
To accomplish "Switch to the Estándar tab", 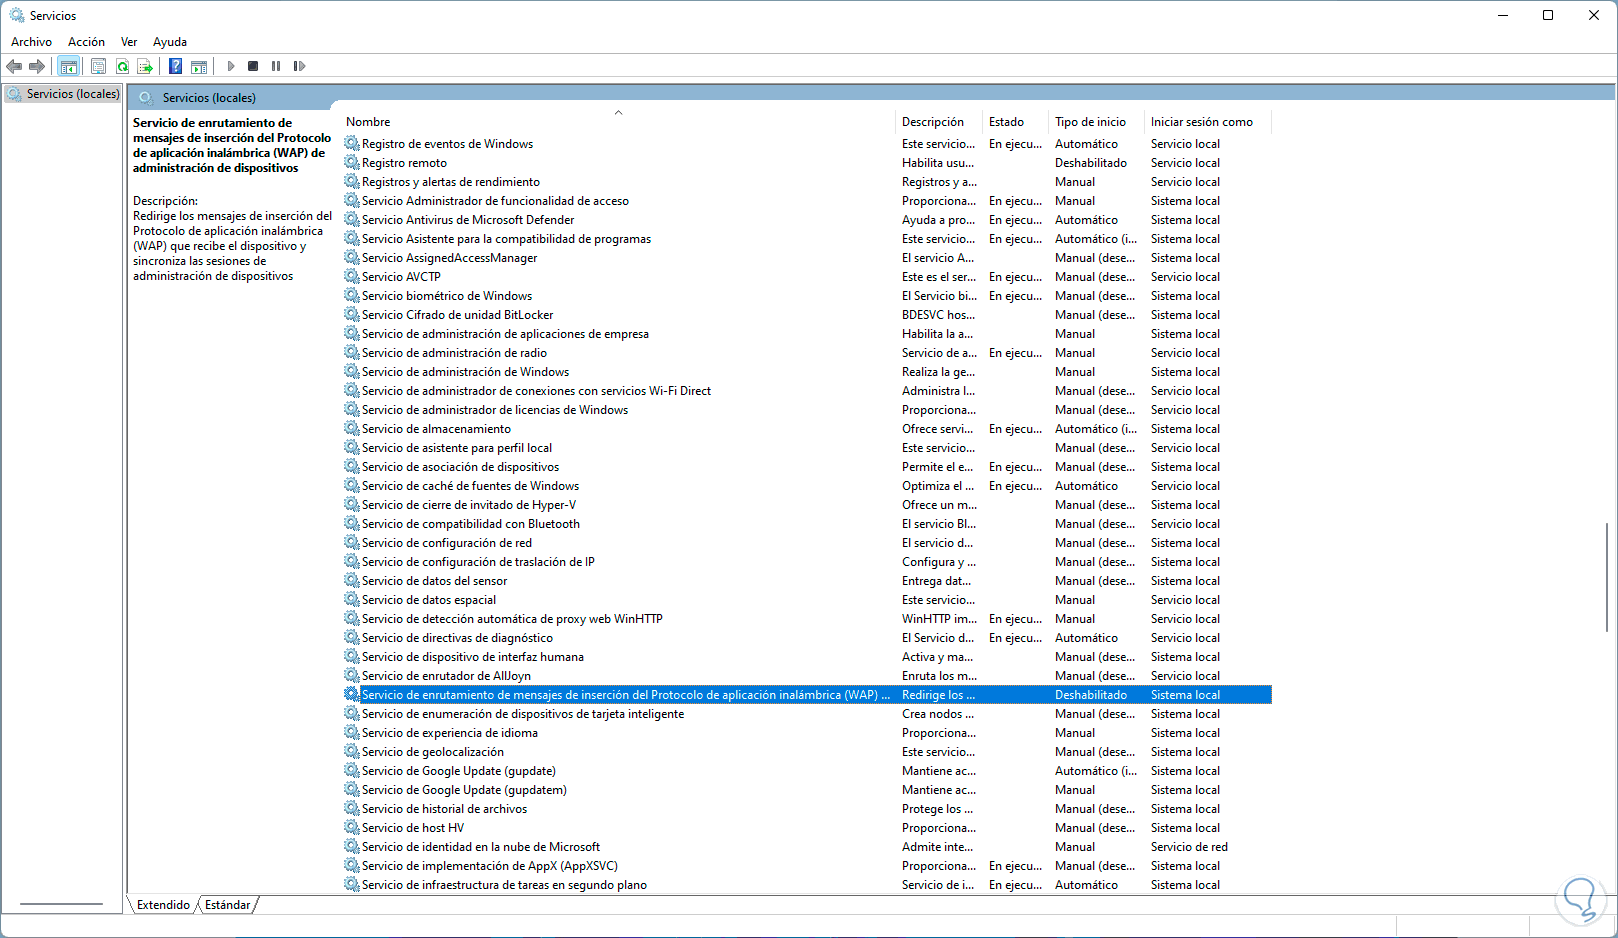I will coord(228,905).
